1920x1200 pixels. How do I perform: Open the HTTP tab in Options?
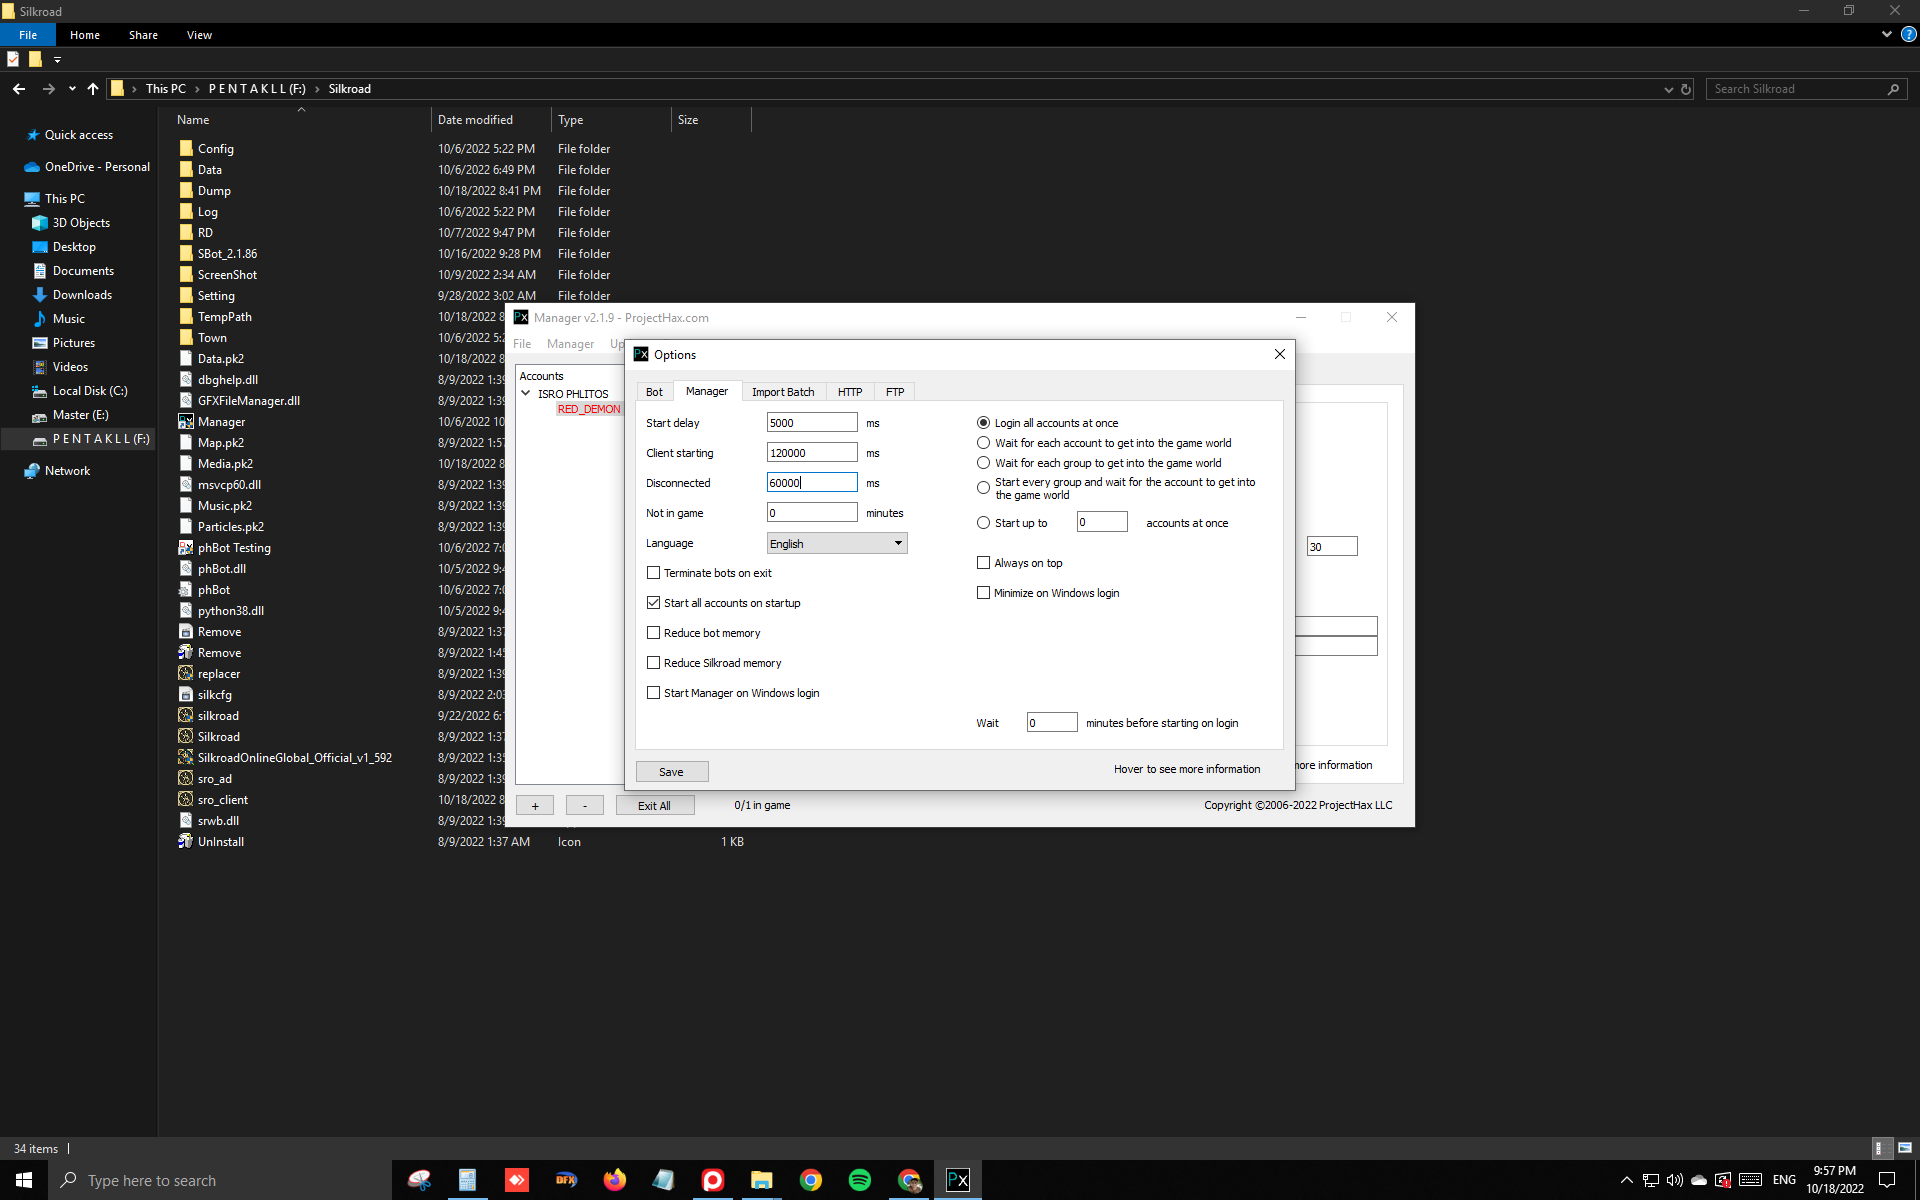click(849, 392)
